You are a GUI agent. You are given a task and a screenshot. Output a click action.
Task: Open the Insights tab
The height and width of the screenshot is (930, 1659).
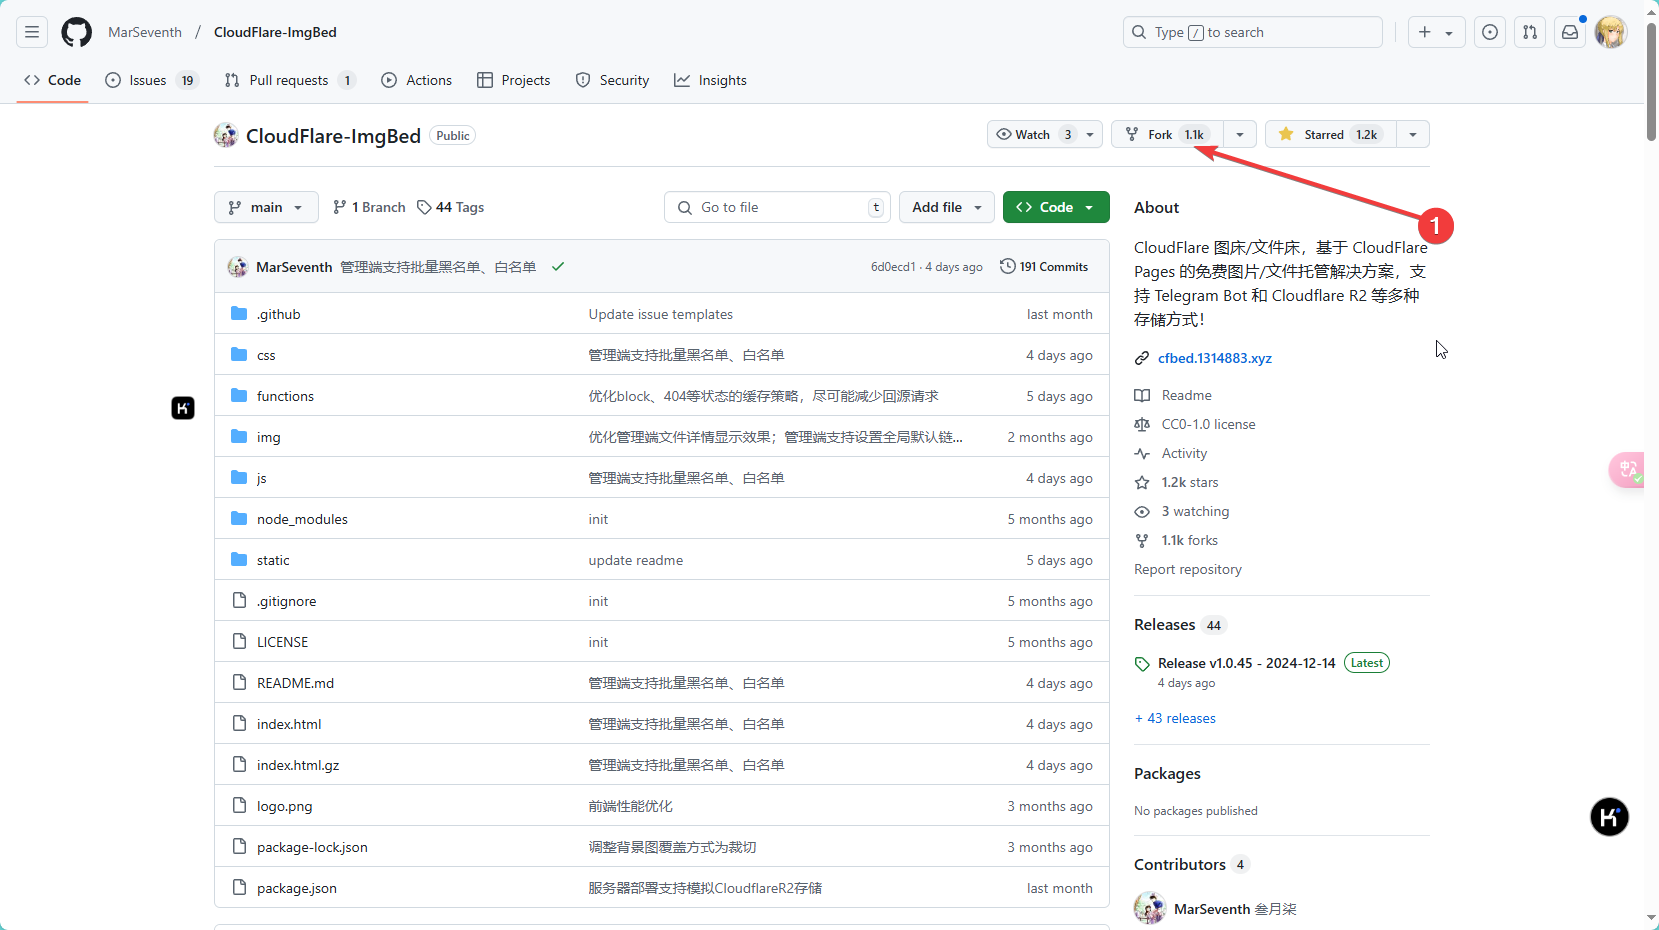click(x=711, y=80)
